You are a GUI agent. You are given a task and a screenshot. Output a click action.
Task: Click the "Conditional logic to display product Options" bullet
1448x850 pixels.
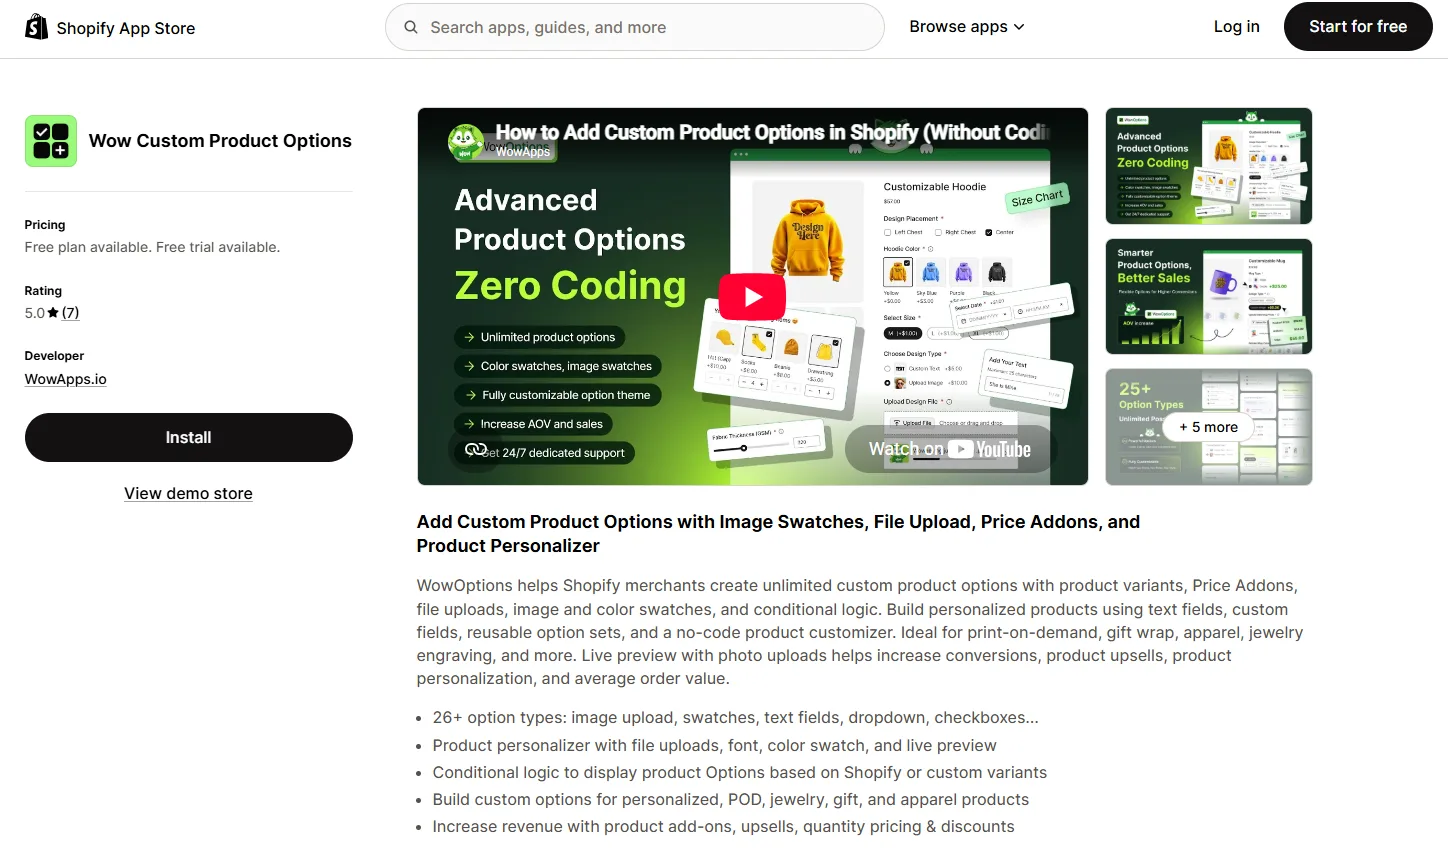click(x=740, y=772)
